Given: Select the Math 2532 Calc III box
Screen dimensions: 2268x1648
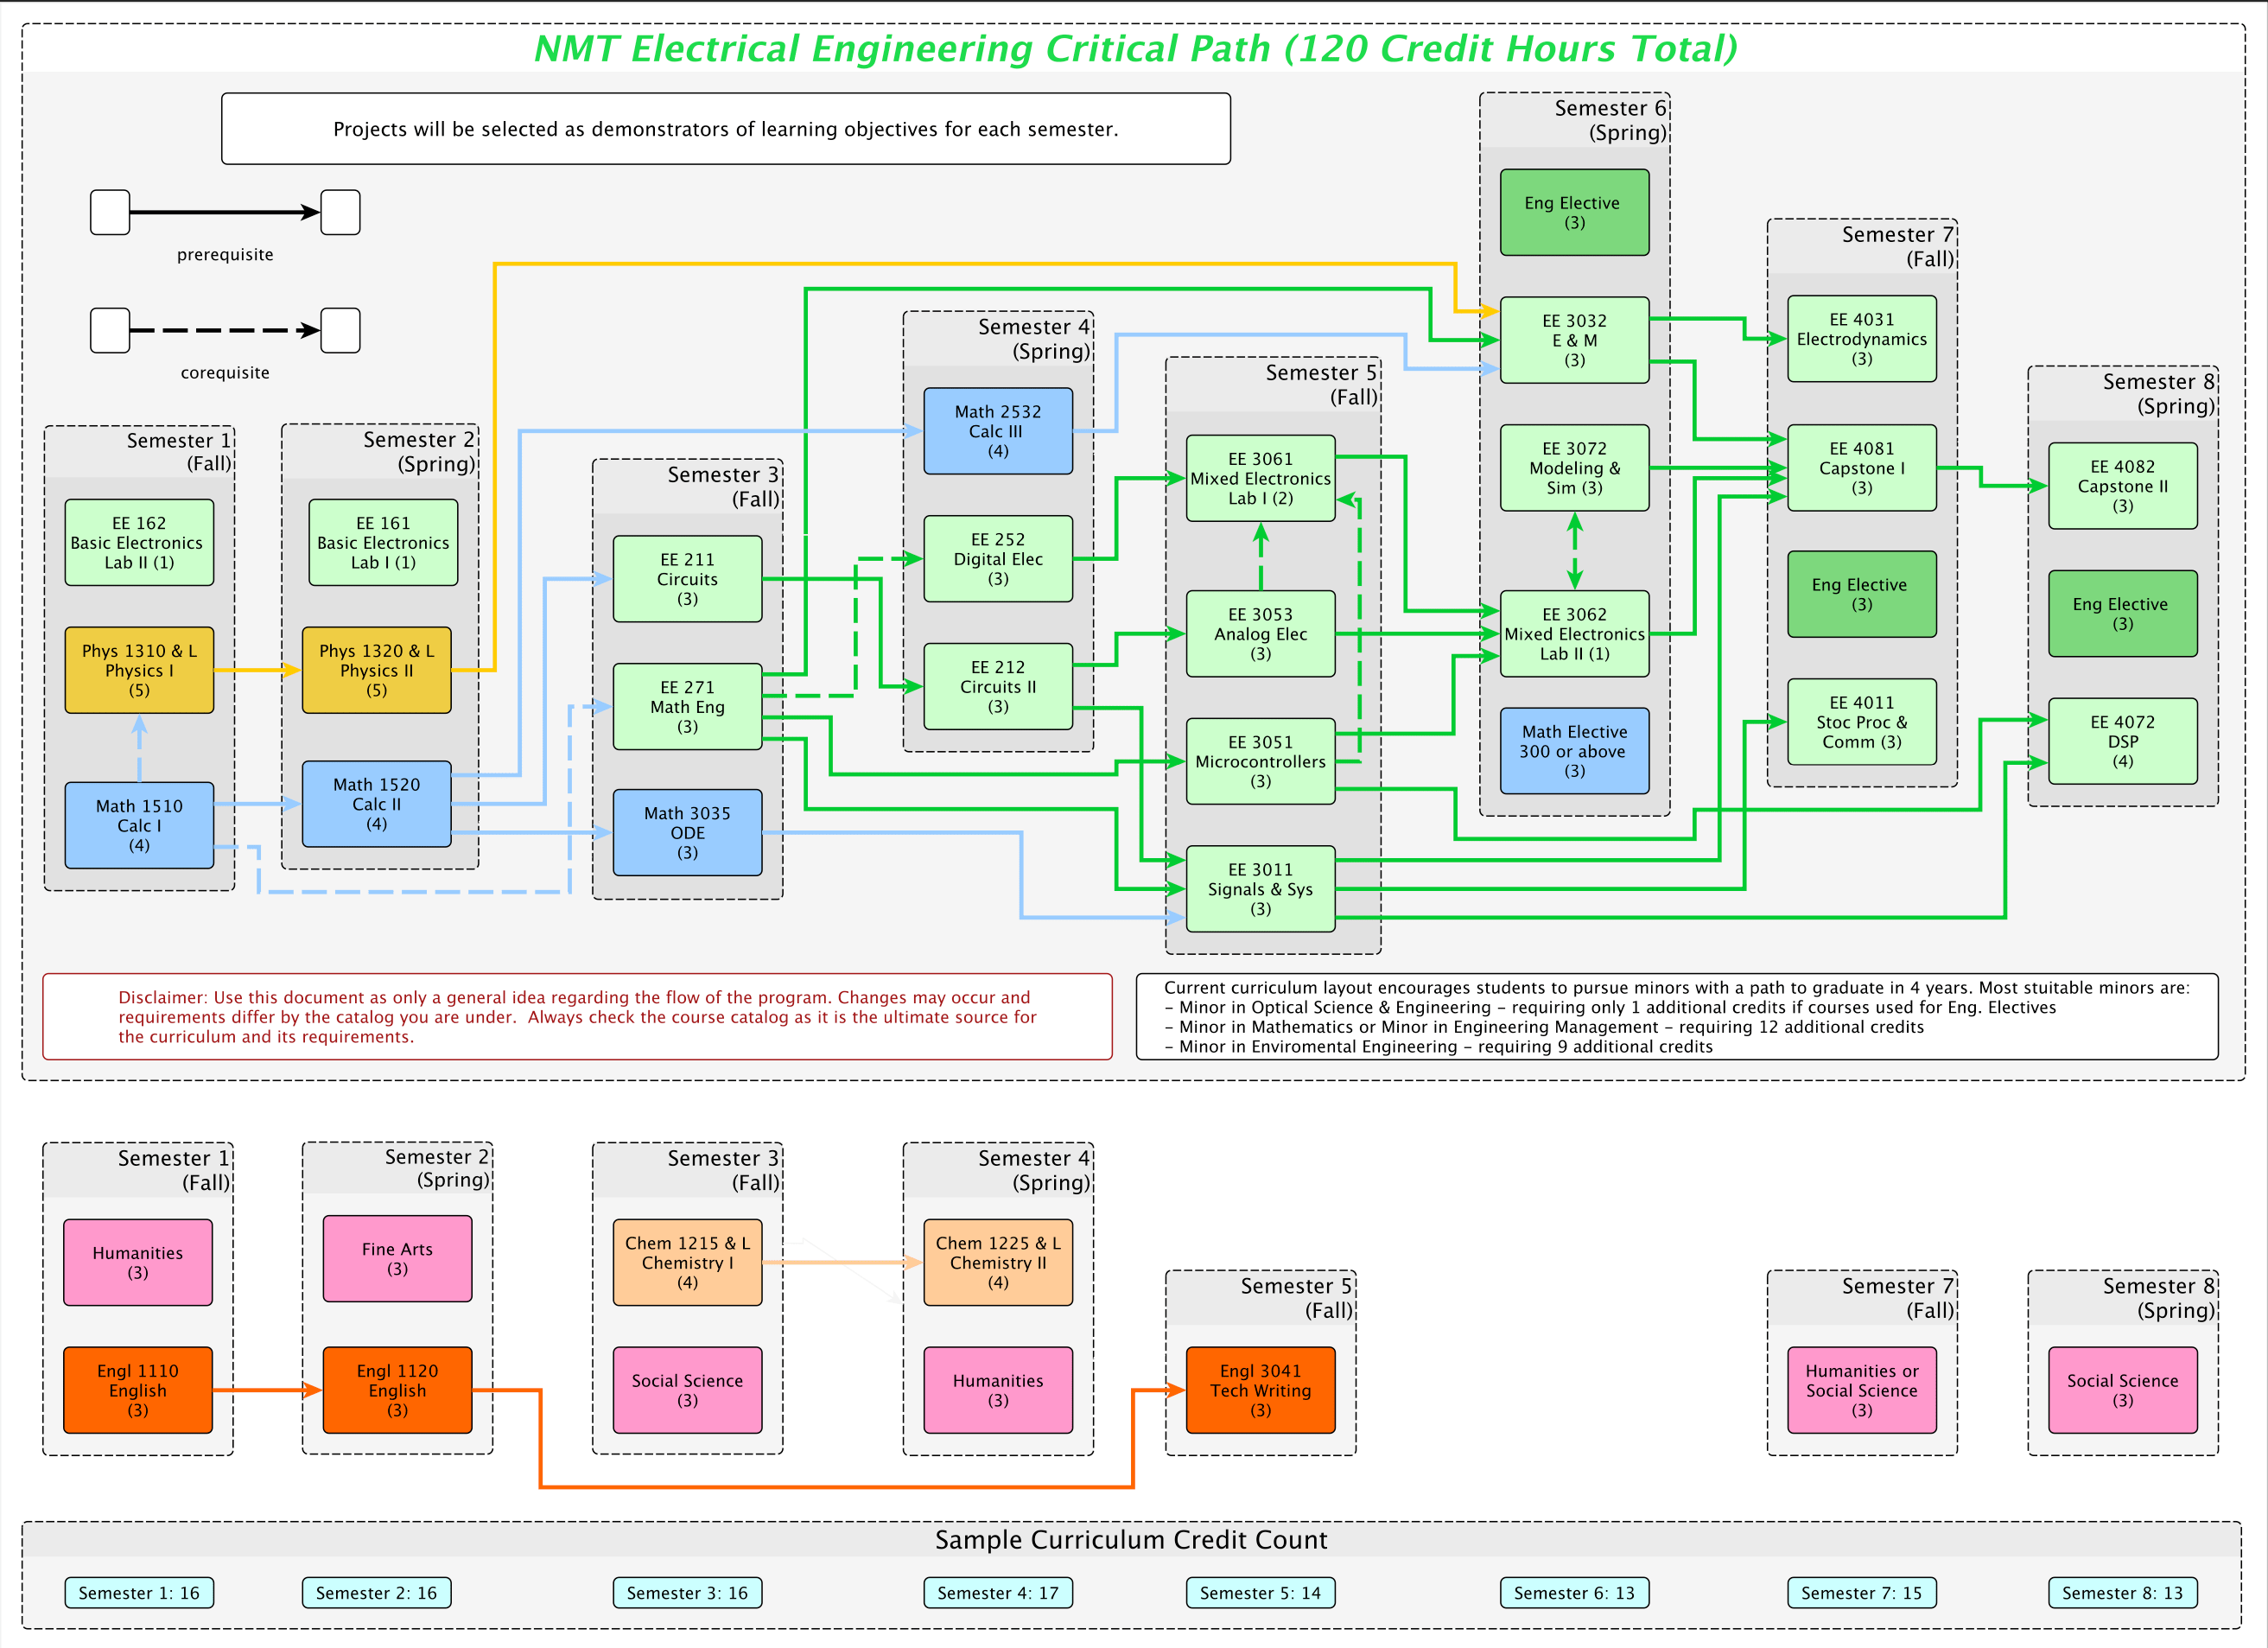Looking at the screenshot, I should pyautogui.click(x=997, y=431).
